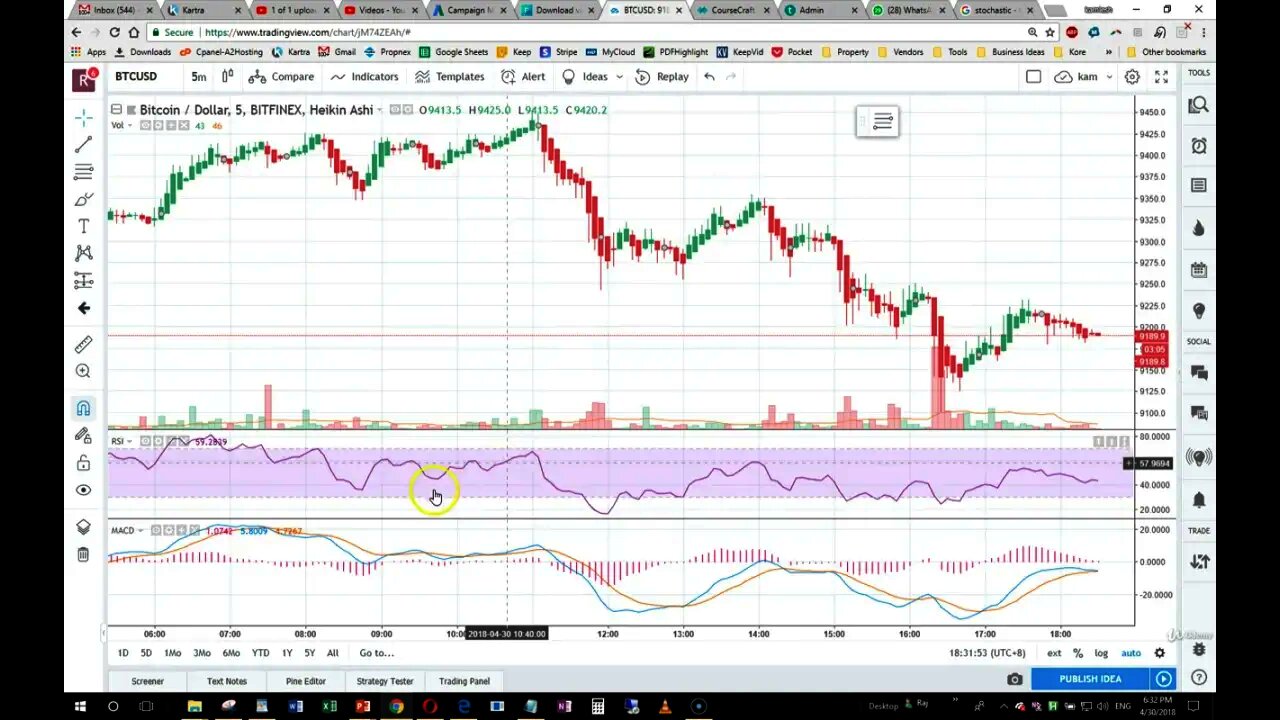Select the ruler measure tool
The height and width of the screenshot is (720, 1280).
[x=84, y=344]
